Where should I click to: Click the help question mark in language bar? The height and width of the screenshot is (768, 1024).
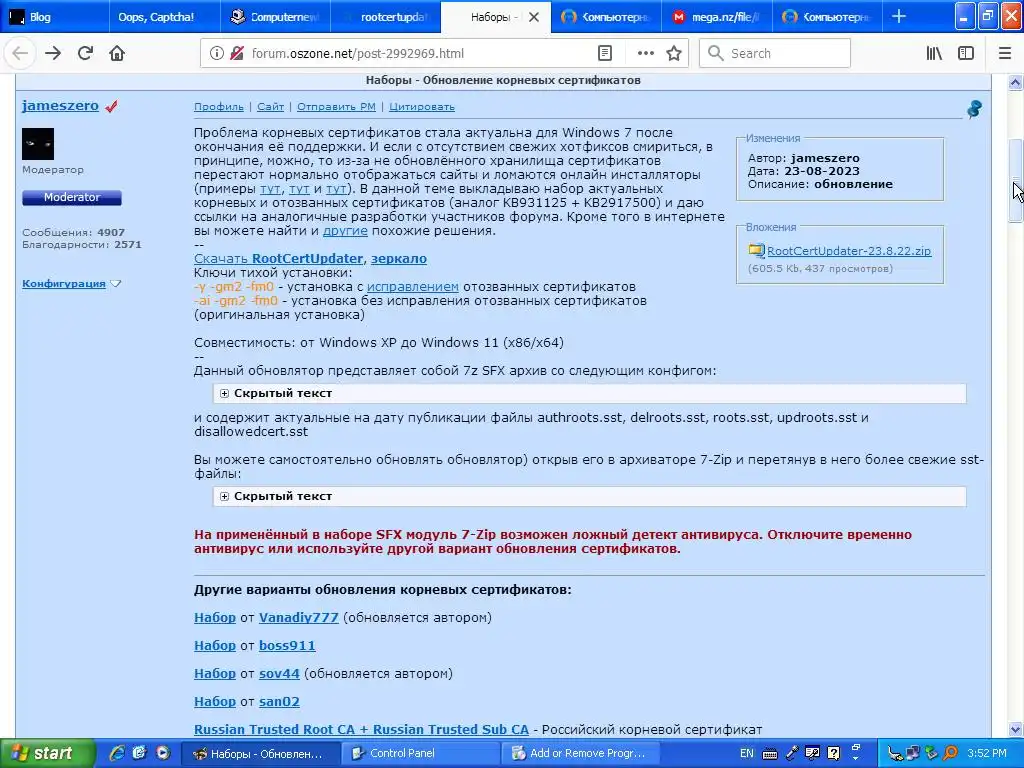(x=834, y=753)
